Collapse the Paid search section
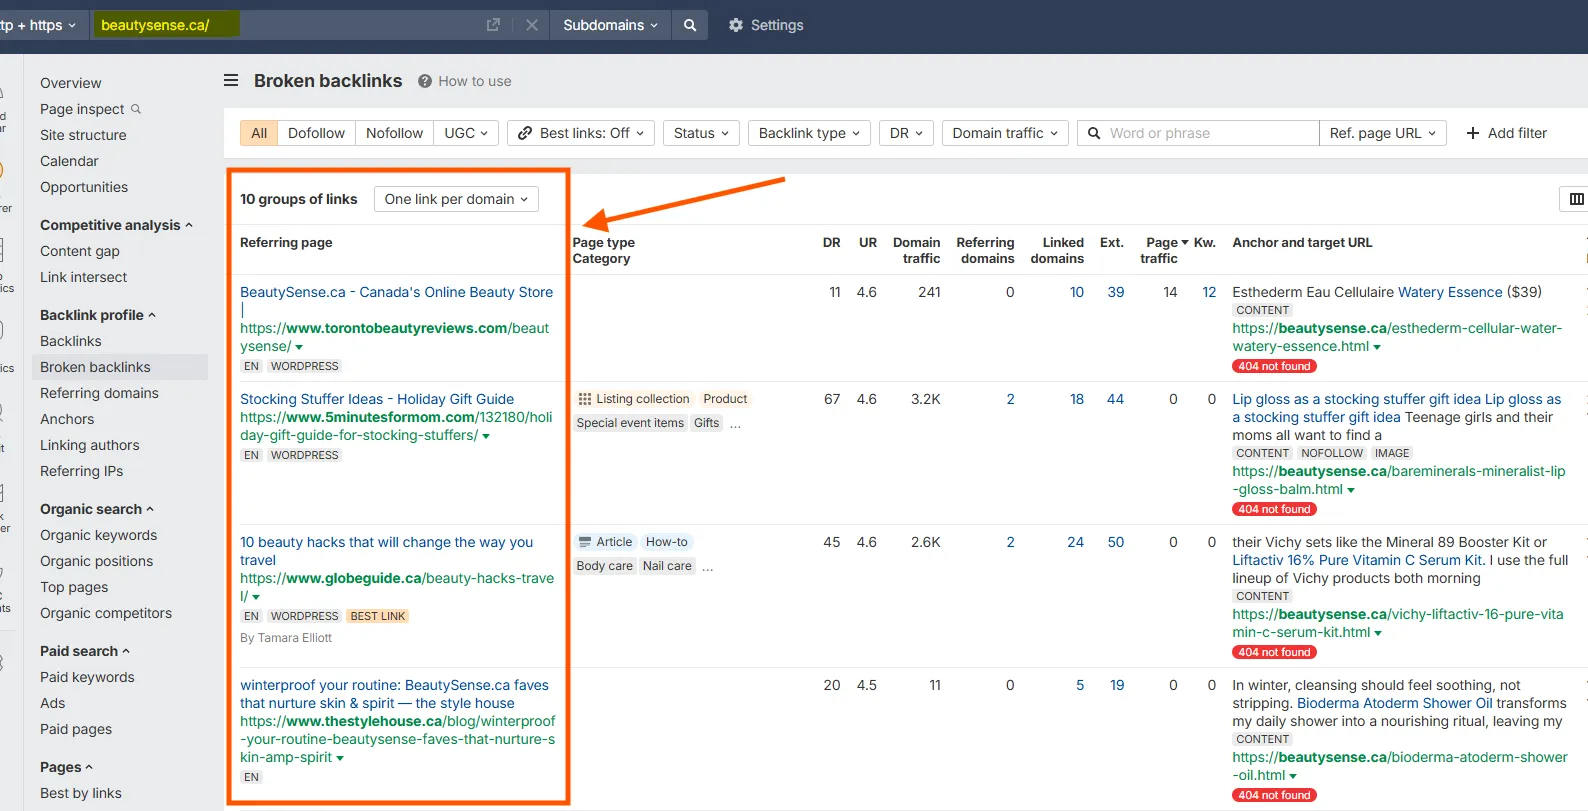This screenshot has height=811, width=1588. point(126,652)
